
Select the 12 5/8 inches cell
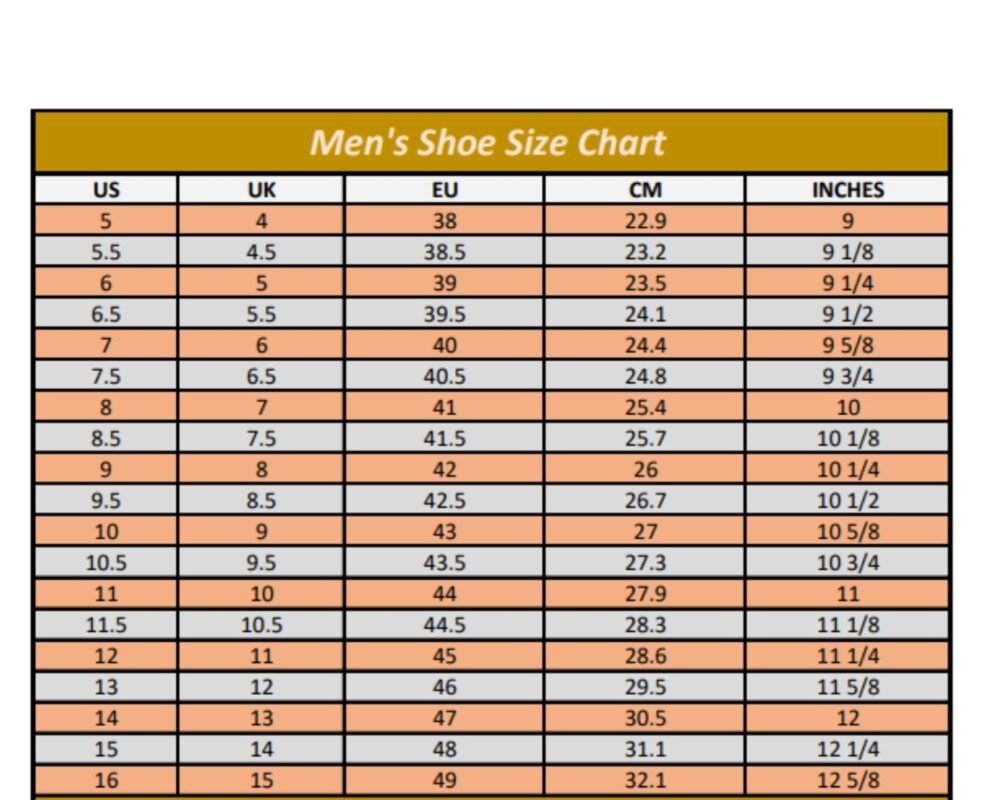[847, 780]
